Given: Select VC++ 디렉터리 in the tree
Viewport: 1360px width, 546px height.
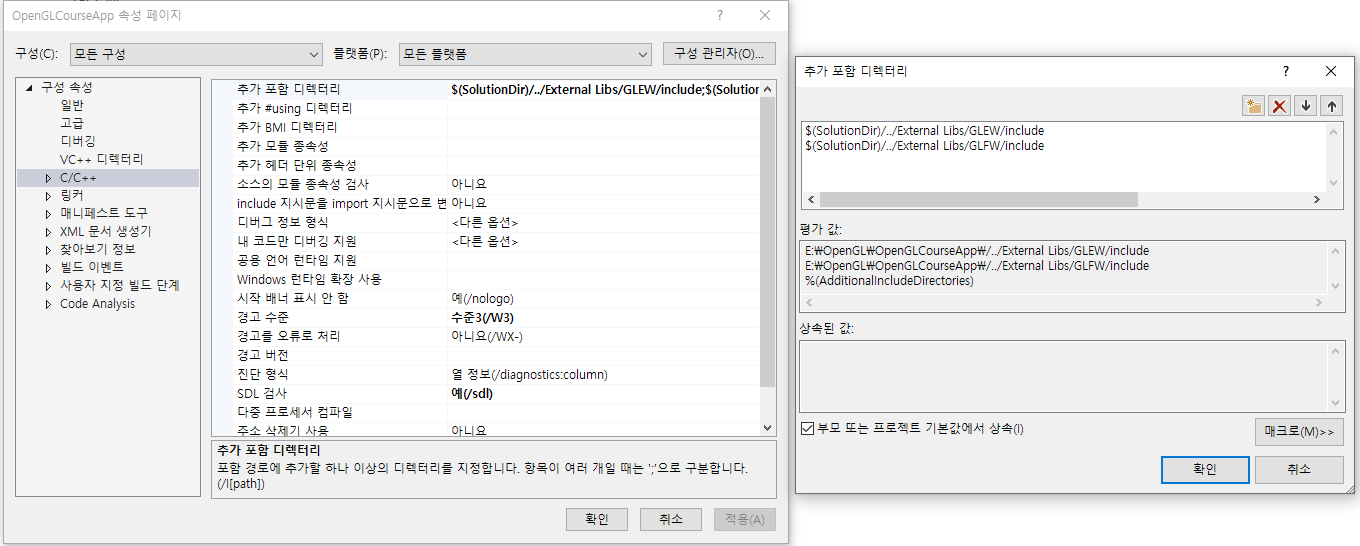Looking at the screenshot, I should [x=101, y=159].
